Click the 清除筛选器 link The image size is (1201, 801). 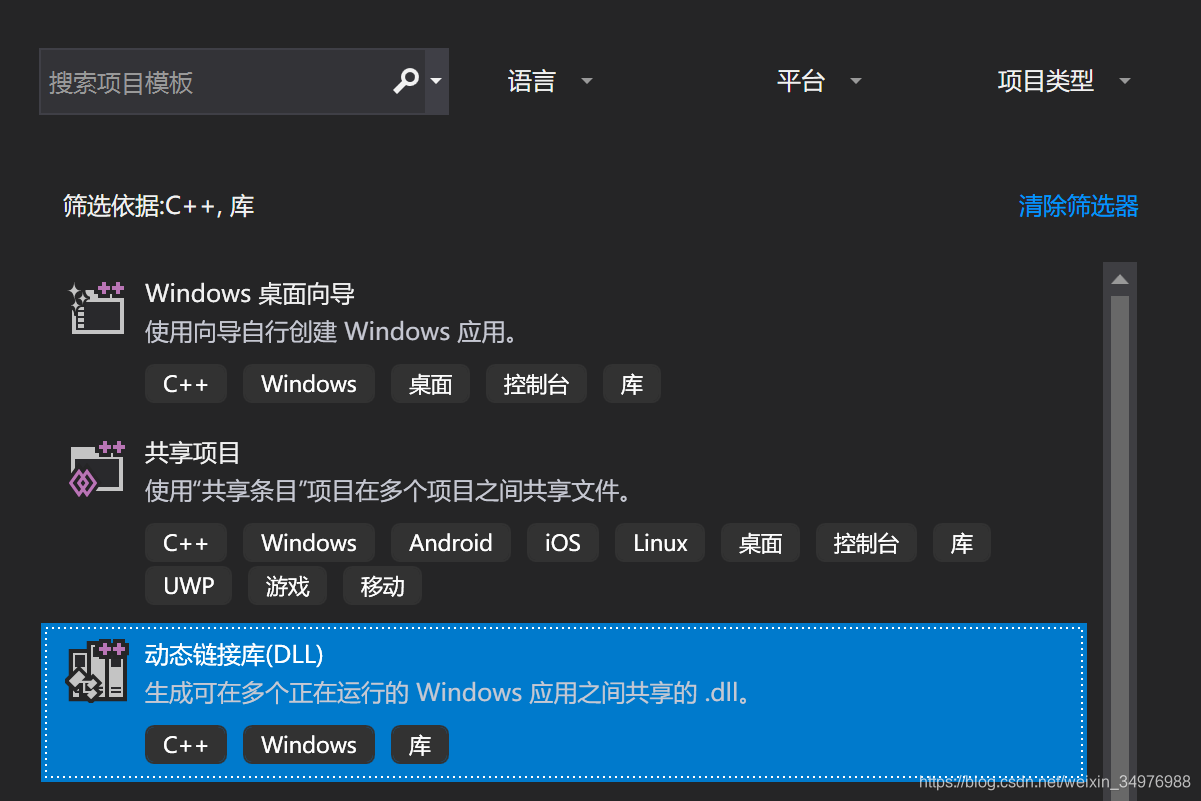click(1078, 206)
